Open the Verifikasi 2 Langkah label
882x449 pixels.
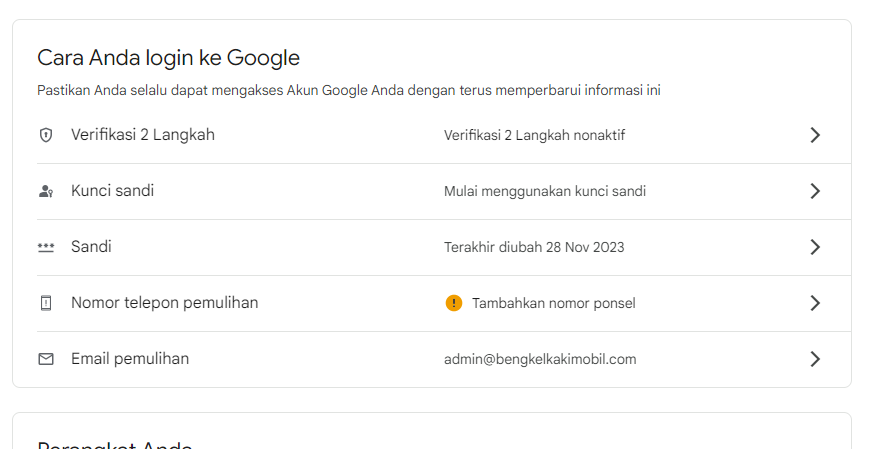point(143,135)
